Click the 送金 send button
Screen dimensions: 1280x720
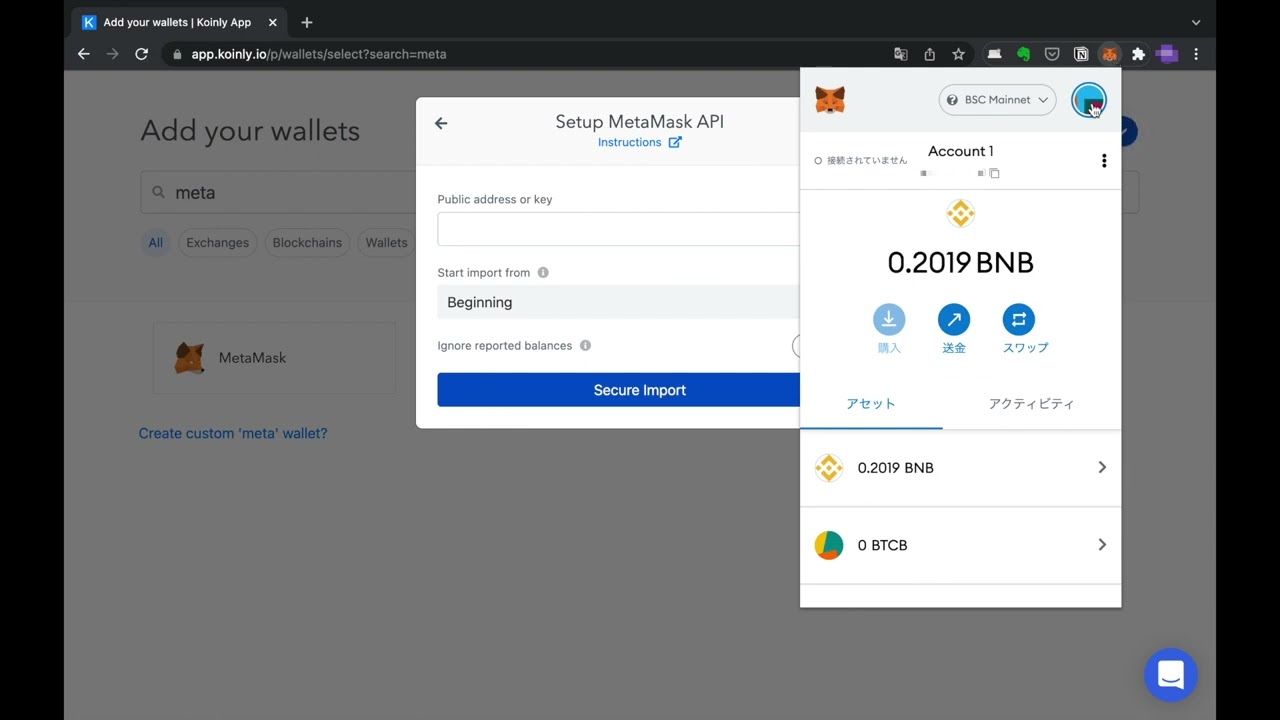[954, 329]
